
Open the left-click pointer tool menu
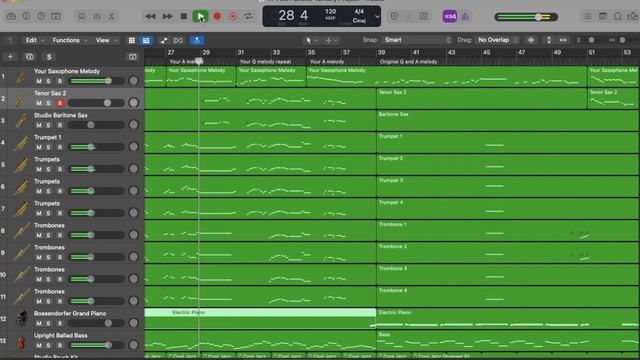pyautogui.click(x=311, y=40)
